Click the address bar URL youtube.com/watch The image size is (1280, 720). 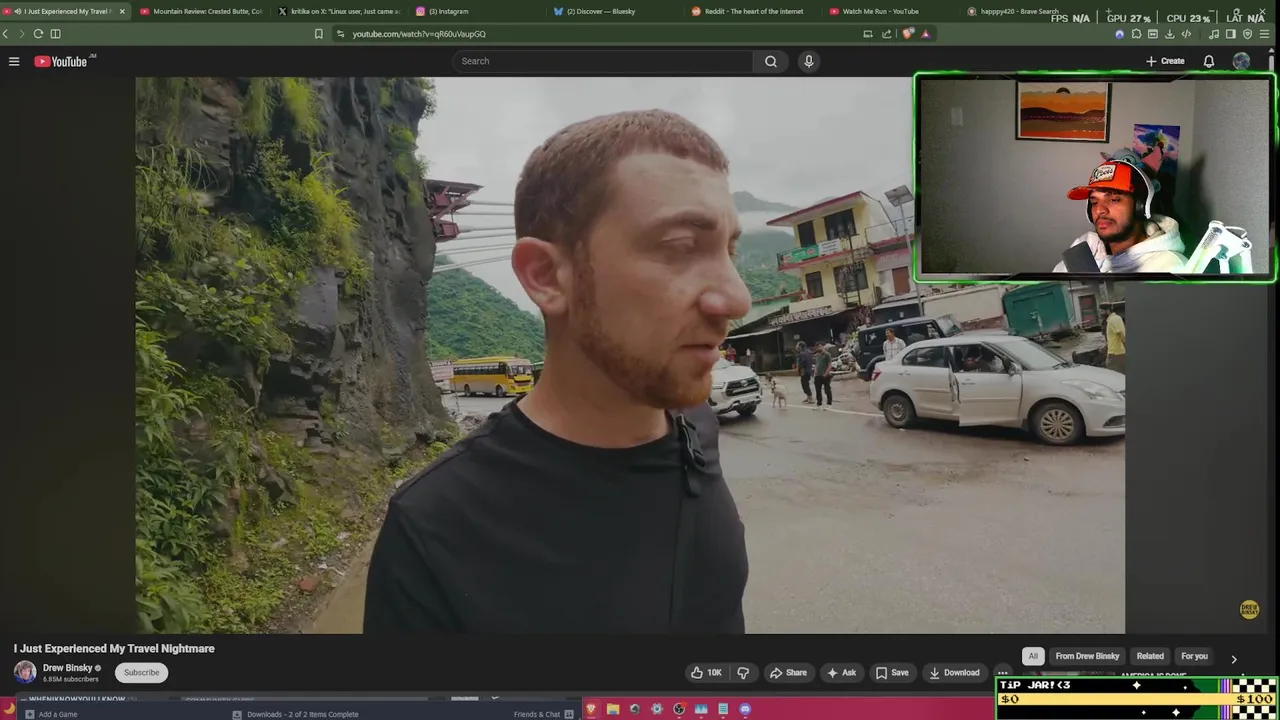419,34
